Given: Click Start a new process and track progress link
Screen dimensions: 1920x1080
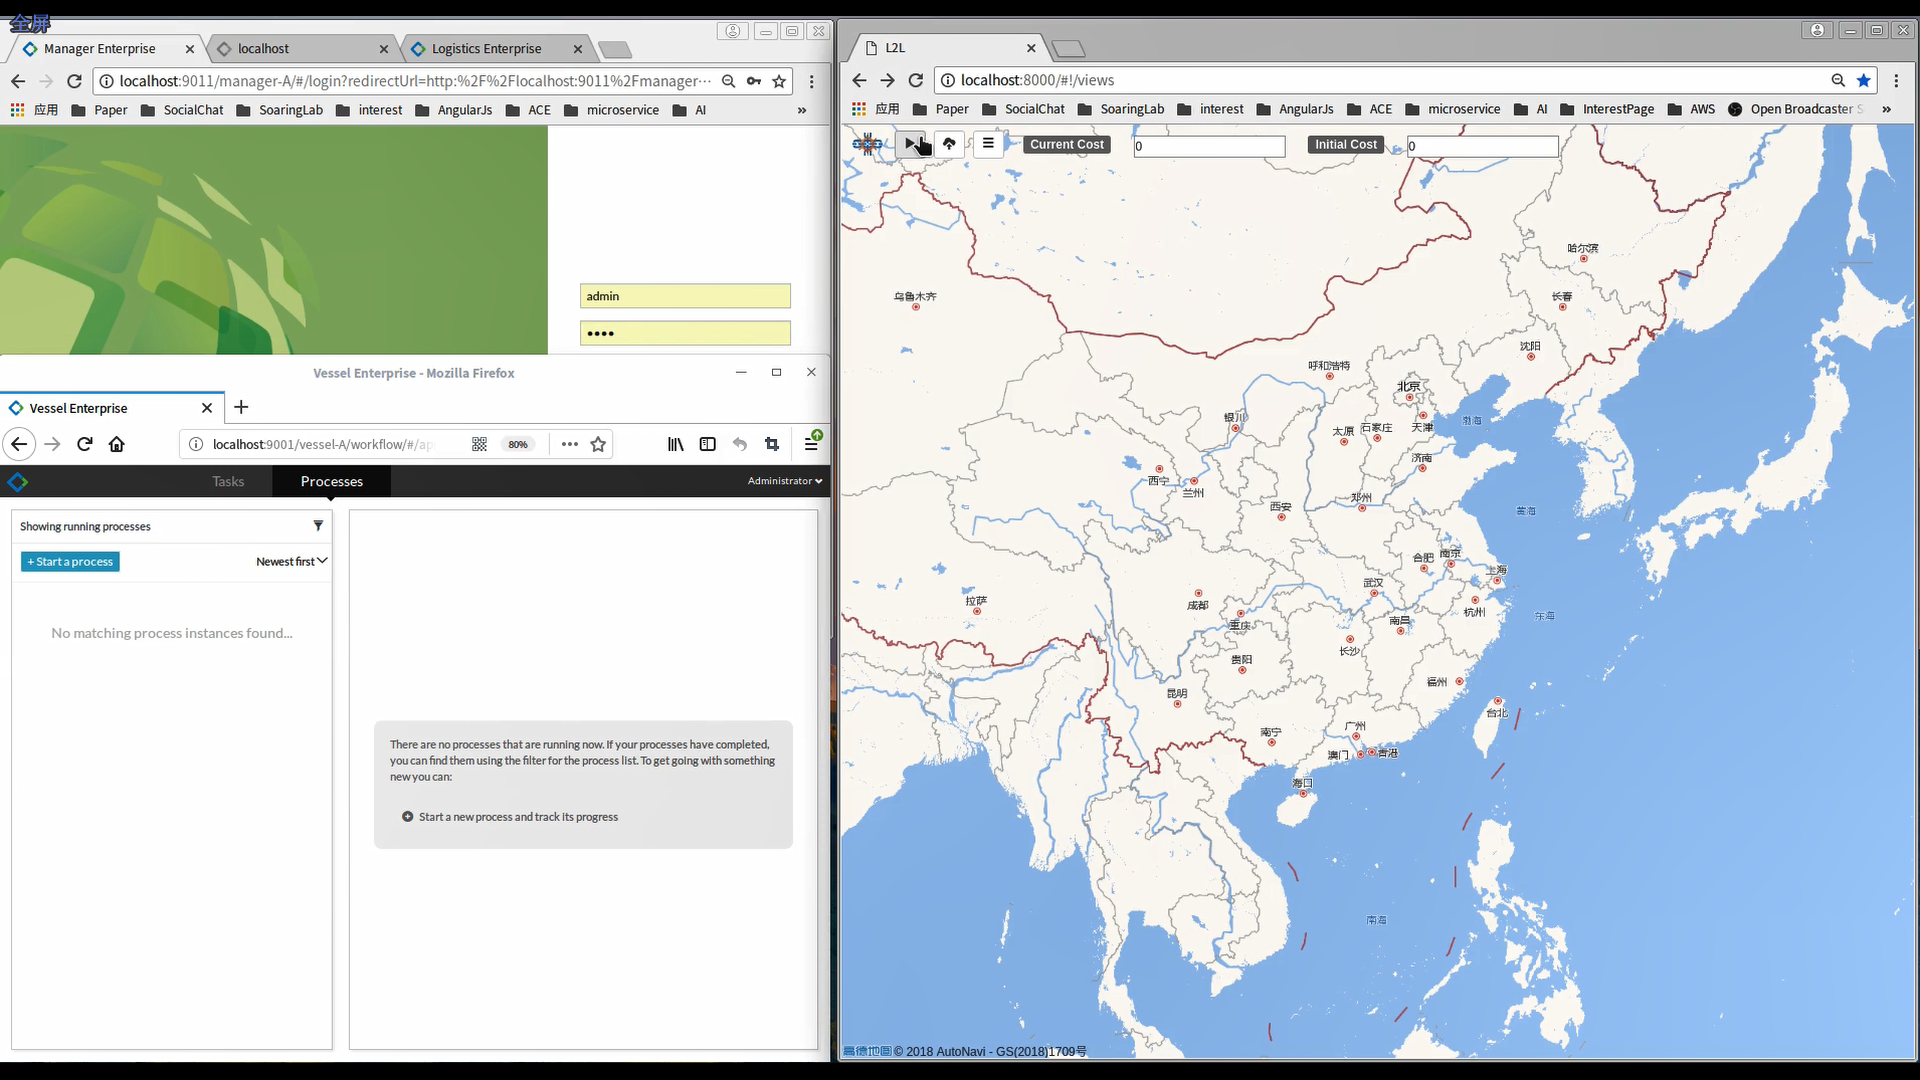Looking at the screenshot, I should tap(510, 817).
